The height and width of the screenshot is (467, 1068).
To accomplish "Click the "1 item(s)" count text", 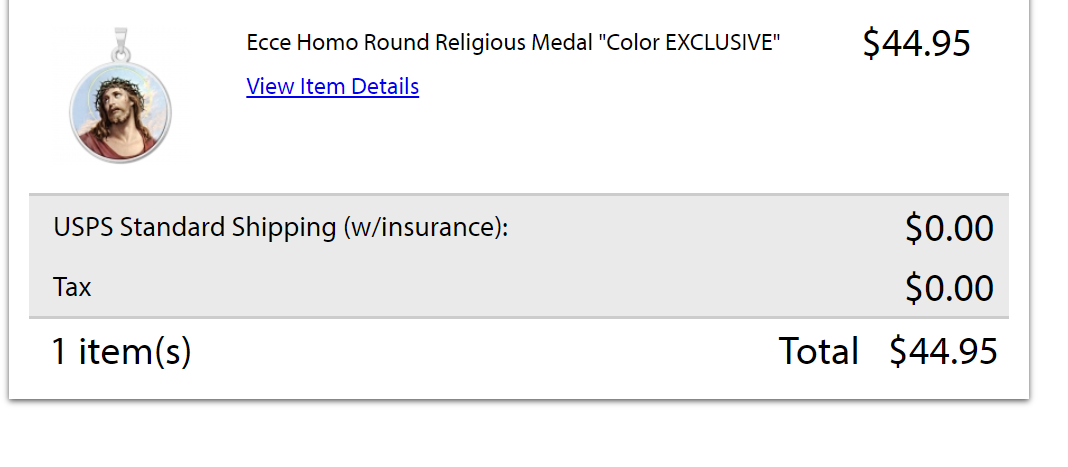I will [x=121, y=351].
